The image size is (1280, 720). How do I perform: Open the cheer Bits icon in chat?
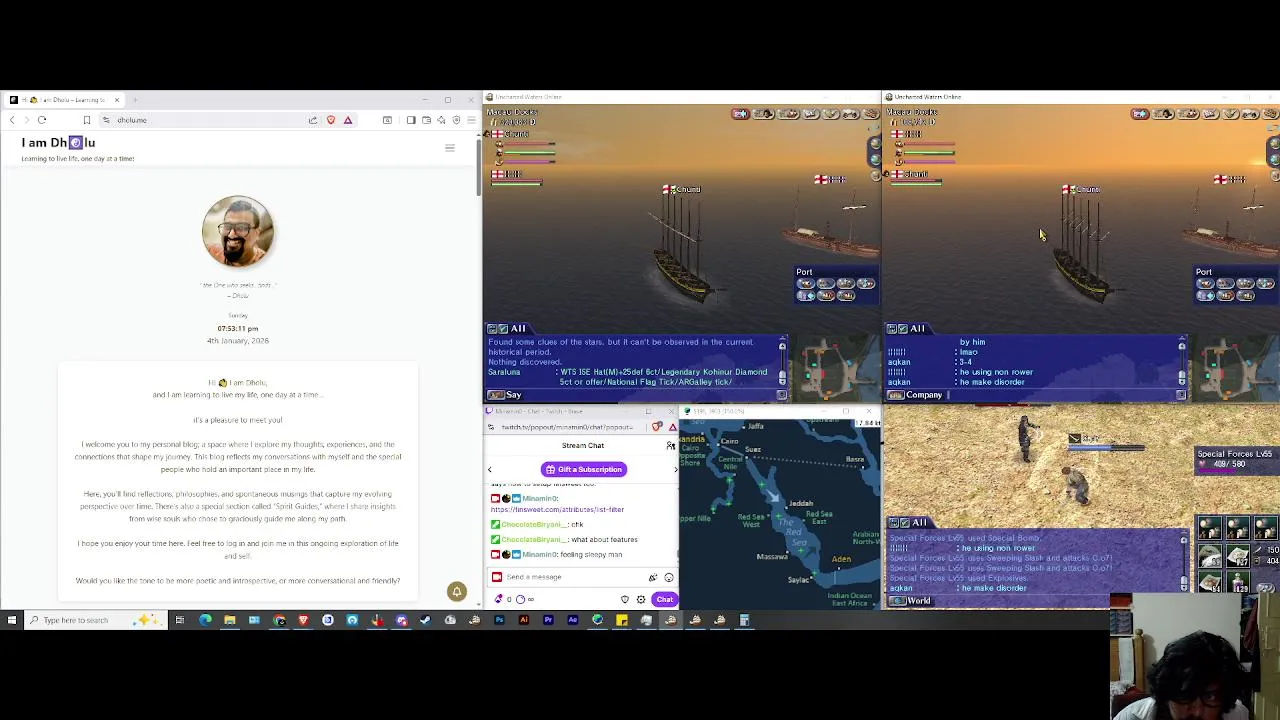[x=653, y=577]
